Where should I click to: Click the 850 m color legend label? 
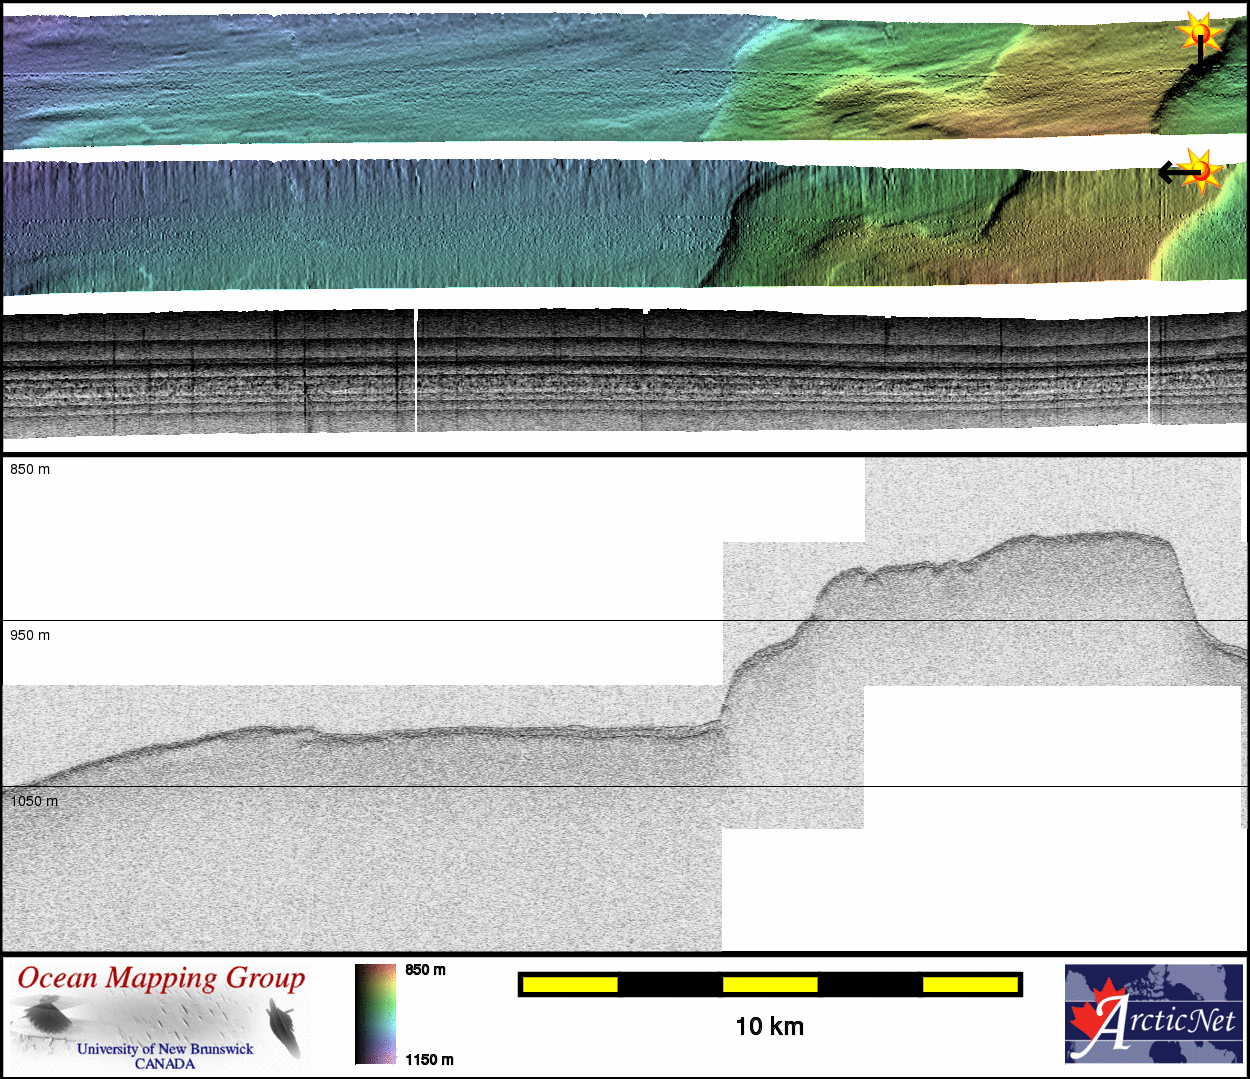pyautogui.click(x=425, y=970)
